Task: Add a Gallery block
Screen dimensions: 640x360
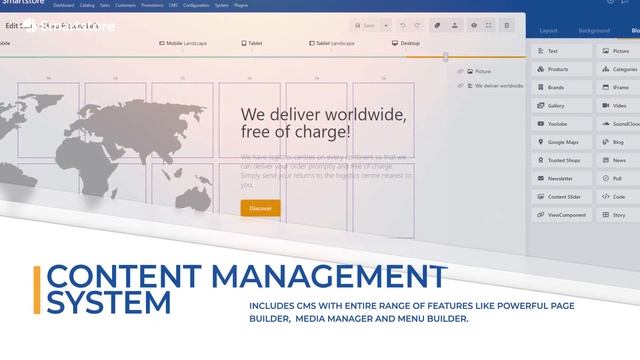Action: click(x=562, y=106)
